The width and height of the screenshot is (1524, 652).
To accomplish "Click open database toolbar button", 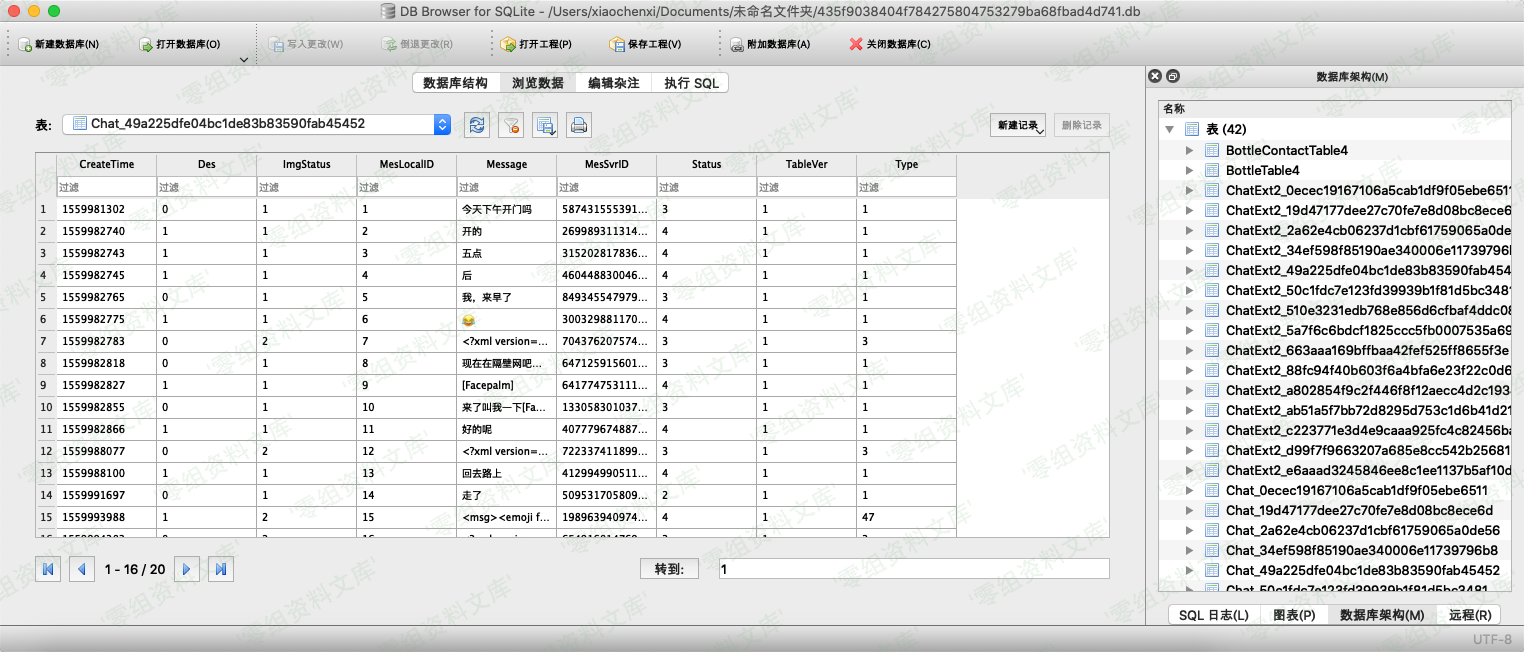I will click(180, 44).
